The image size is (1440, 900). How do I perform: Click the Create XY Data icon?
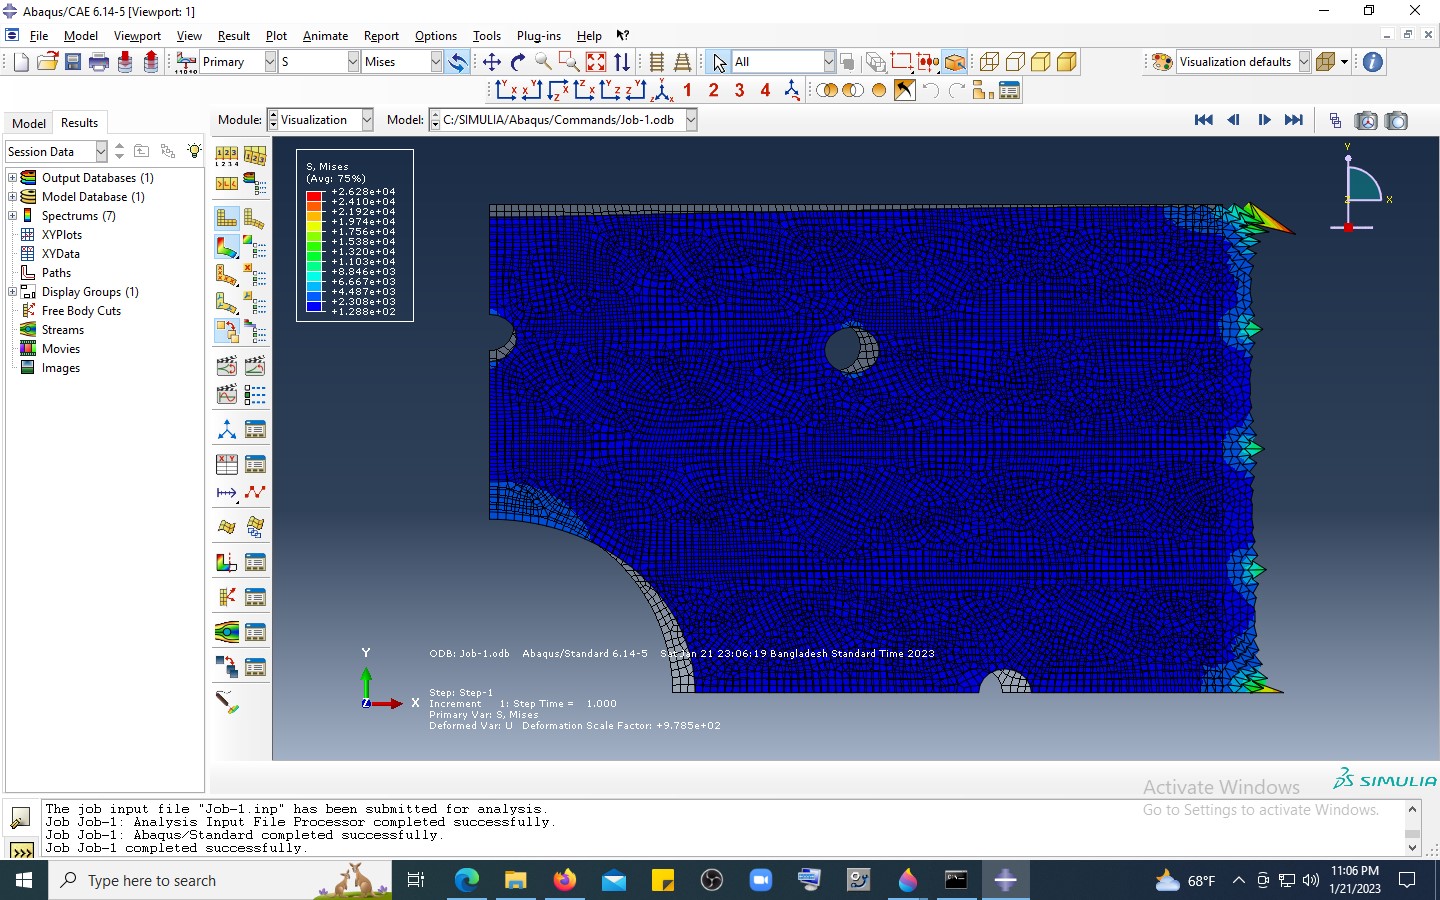(227, 464)
